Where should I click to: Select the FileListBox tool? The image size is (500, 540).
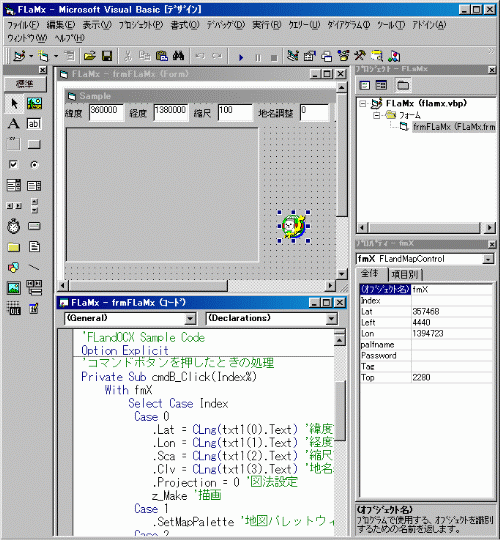34,247
